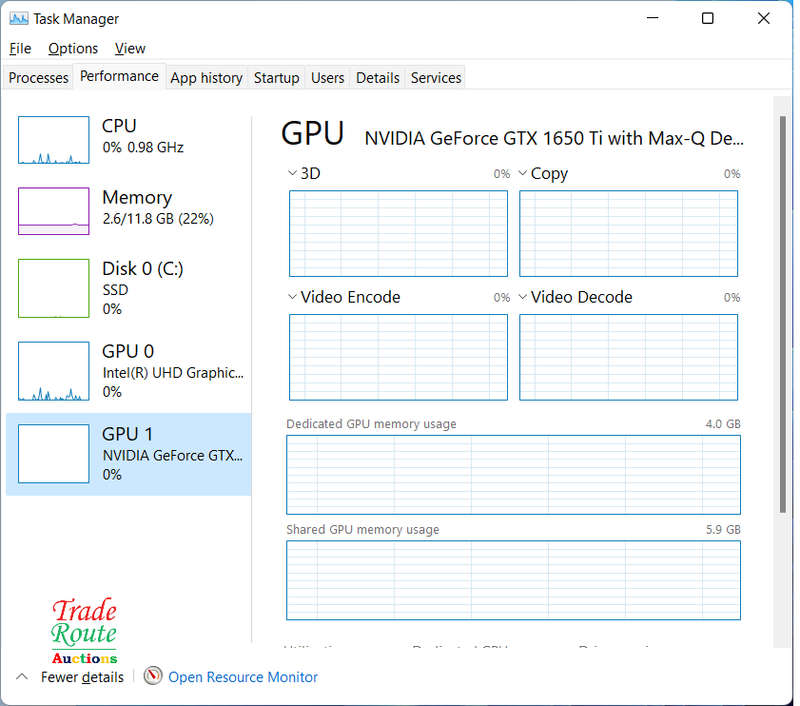
Task: Collapse view with the Fewer details arrow icon
Action: click(x=22, y=677)
